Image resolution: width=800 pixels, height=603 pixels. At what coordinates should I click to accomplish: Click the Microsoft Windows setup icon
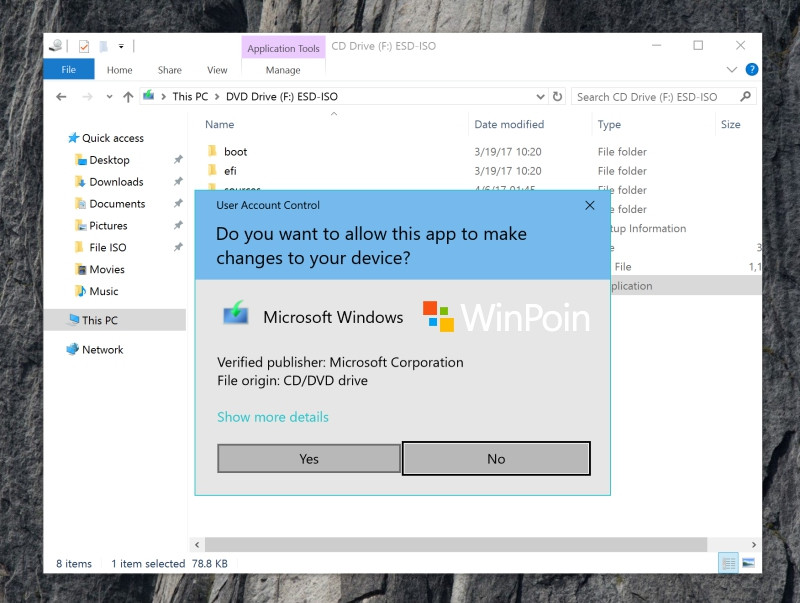pyautogui.click(x=236, y=313)
